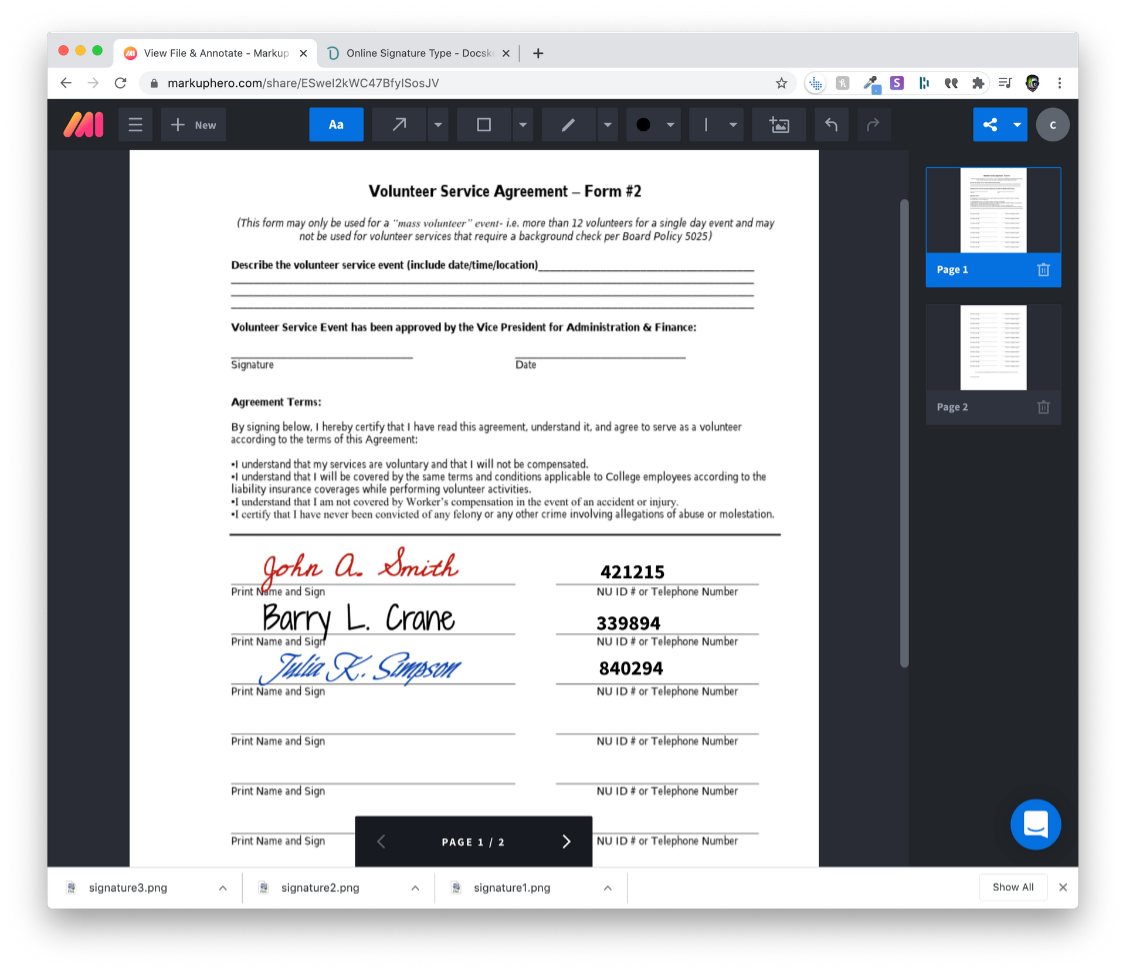Click the blue share button

pos(990,125)
